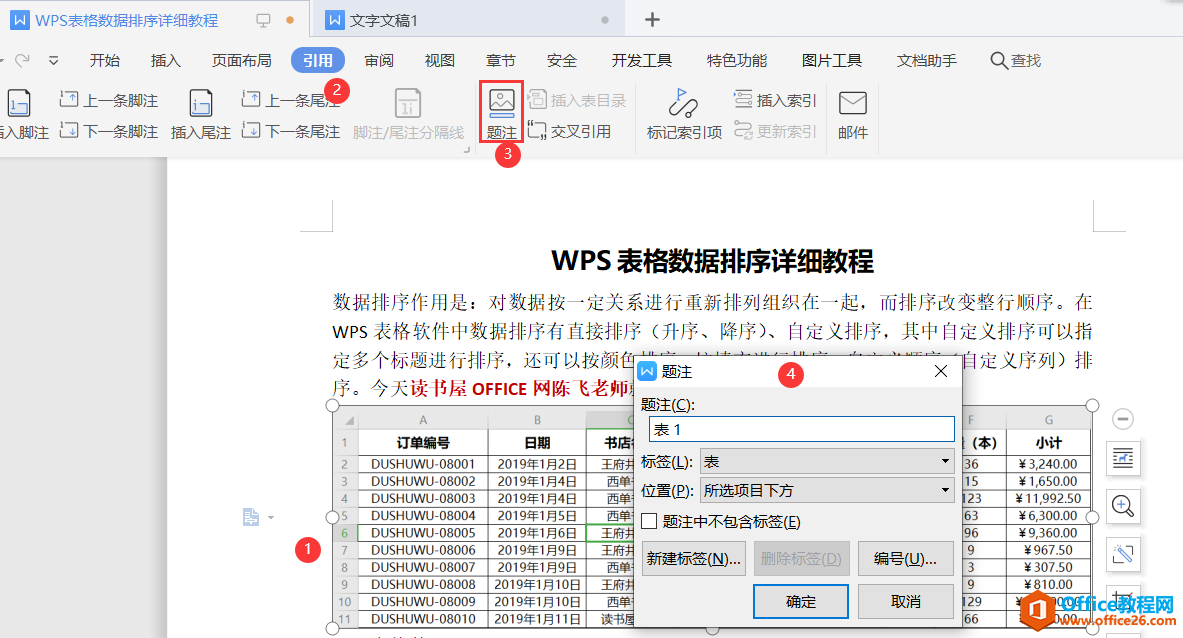Open the 插入 ribbon tab

165,60
